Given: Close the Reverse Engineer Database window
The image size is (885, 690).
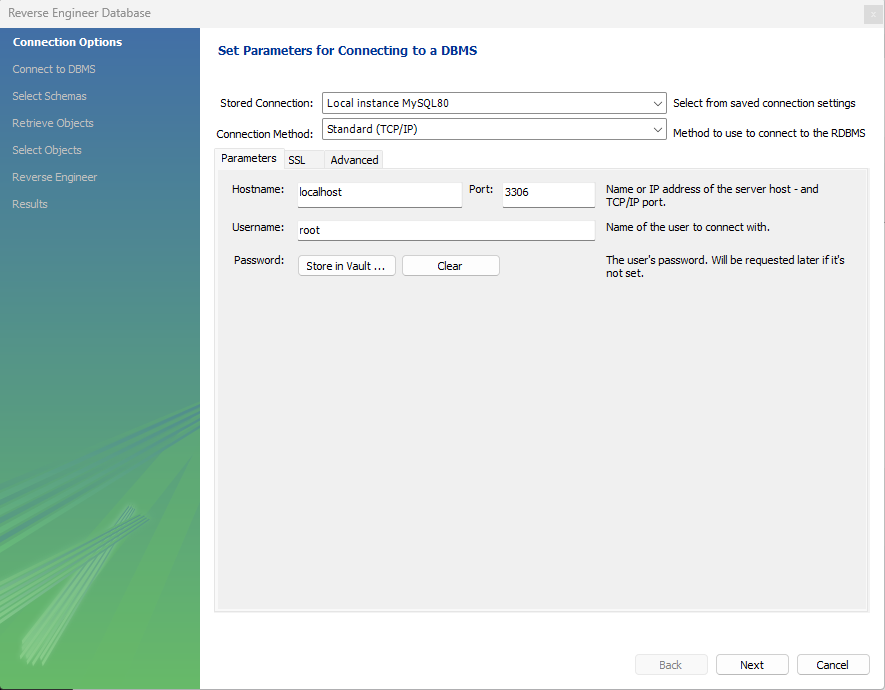Looking at the screenshot, I should pos(873,14).
